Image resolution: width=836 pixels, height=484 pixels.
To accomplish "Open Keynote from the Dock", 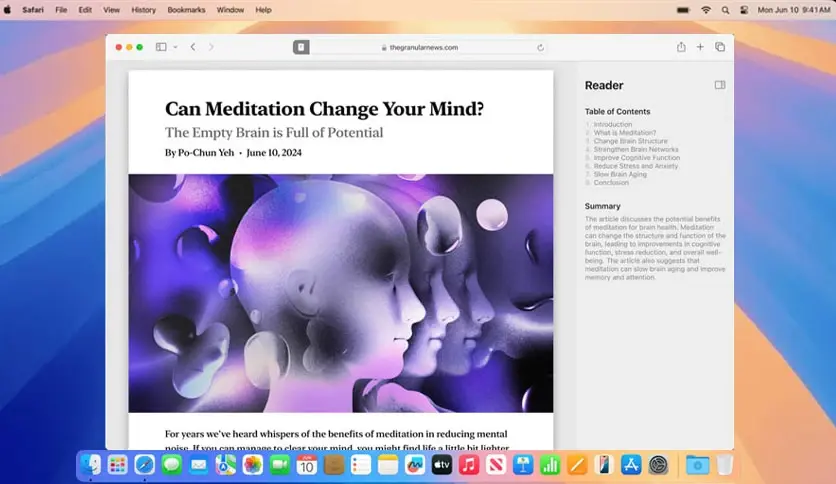I will [x=523, y=465].
